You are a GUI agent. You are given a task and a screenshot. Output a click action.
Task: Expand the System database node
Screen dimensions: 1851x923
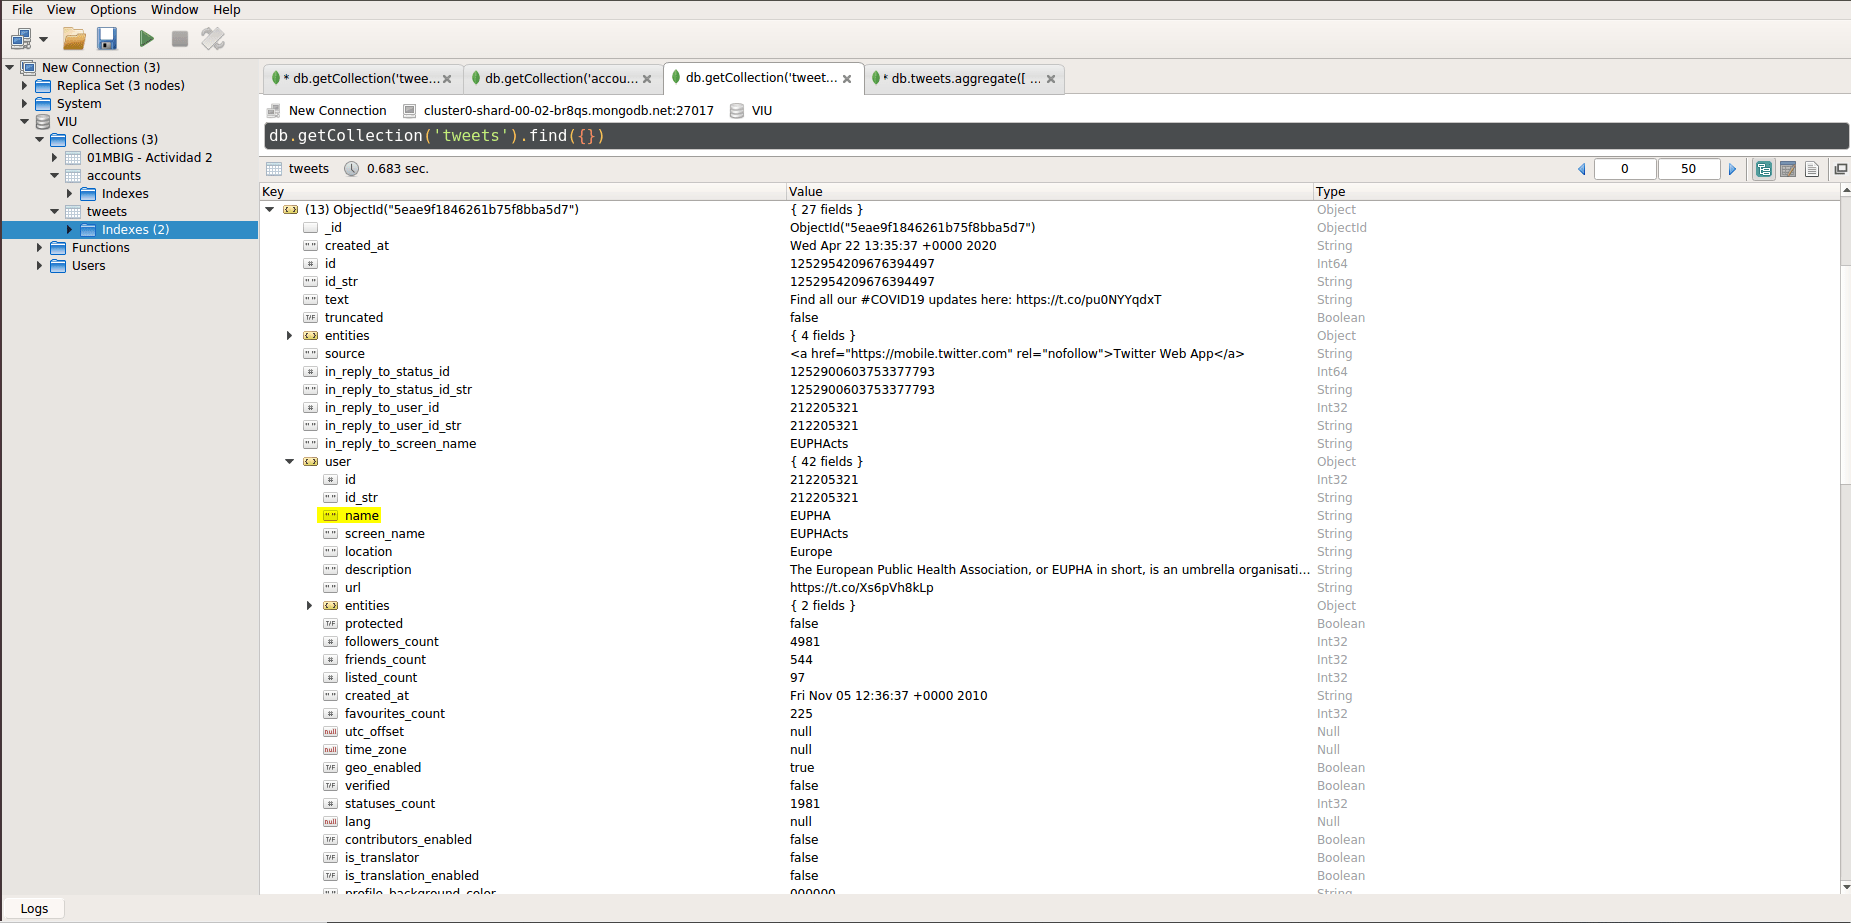click(25, 104)
